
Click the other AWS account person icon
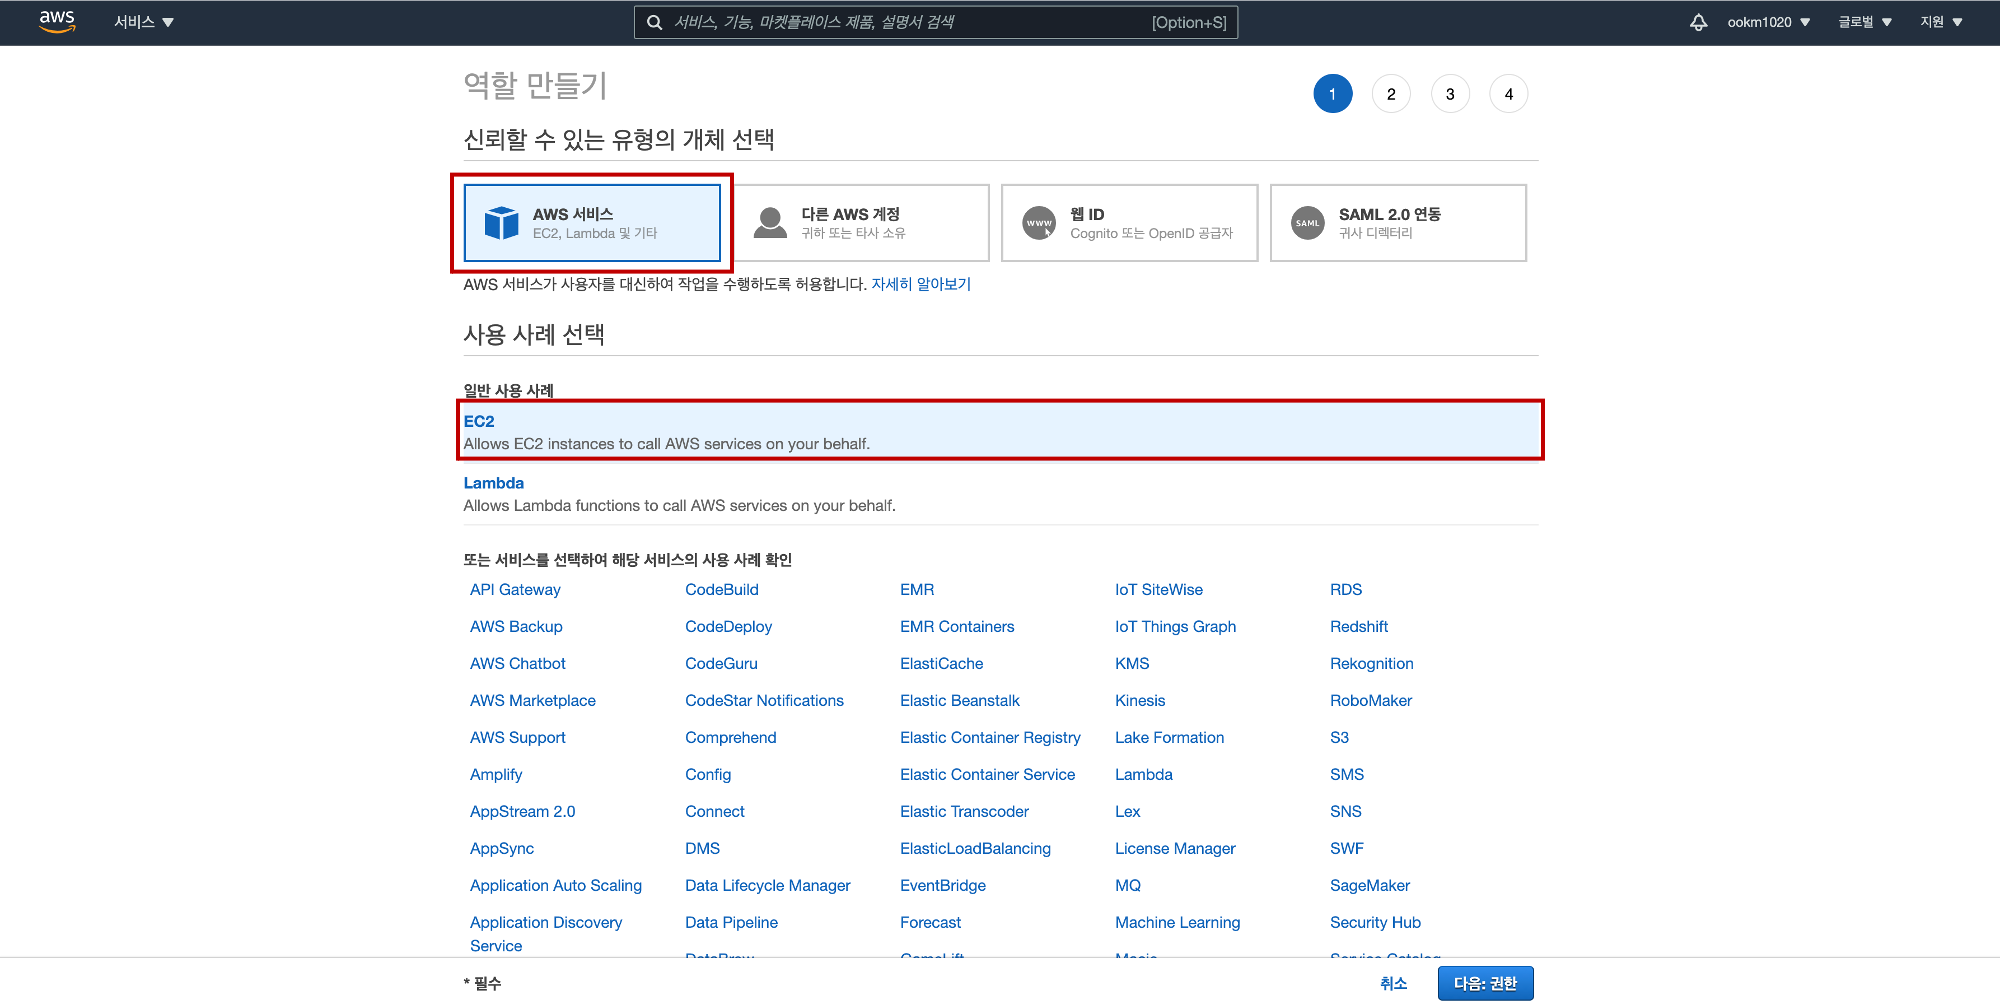tap(770, 223)
